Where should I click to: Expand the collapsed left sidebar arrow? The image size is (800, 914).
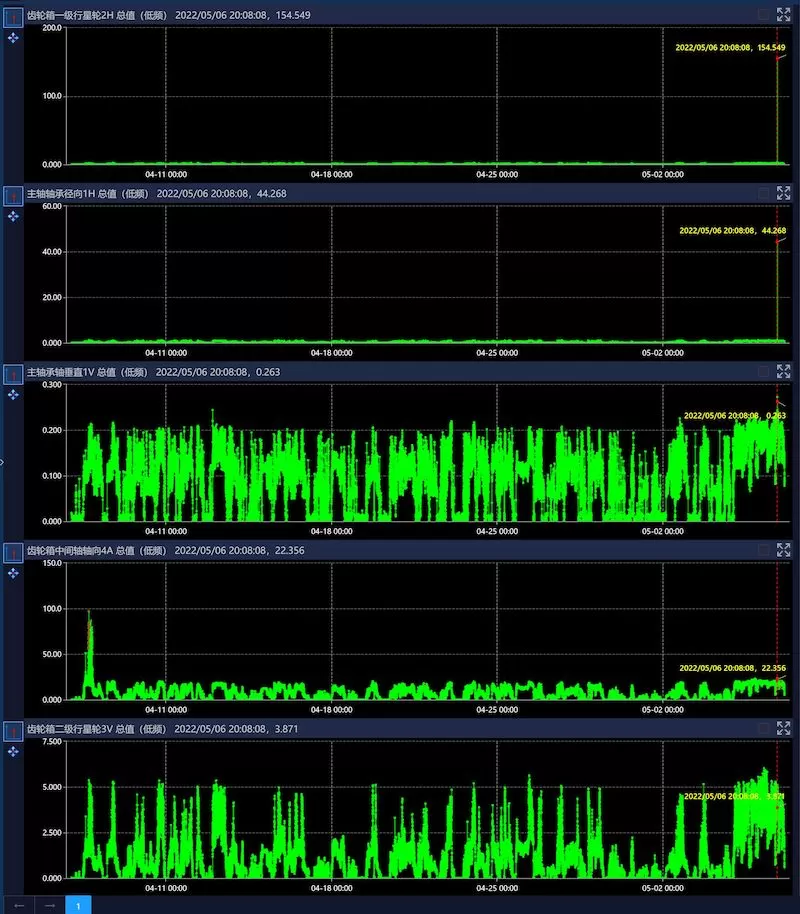coord(3,462)
